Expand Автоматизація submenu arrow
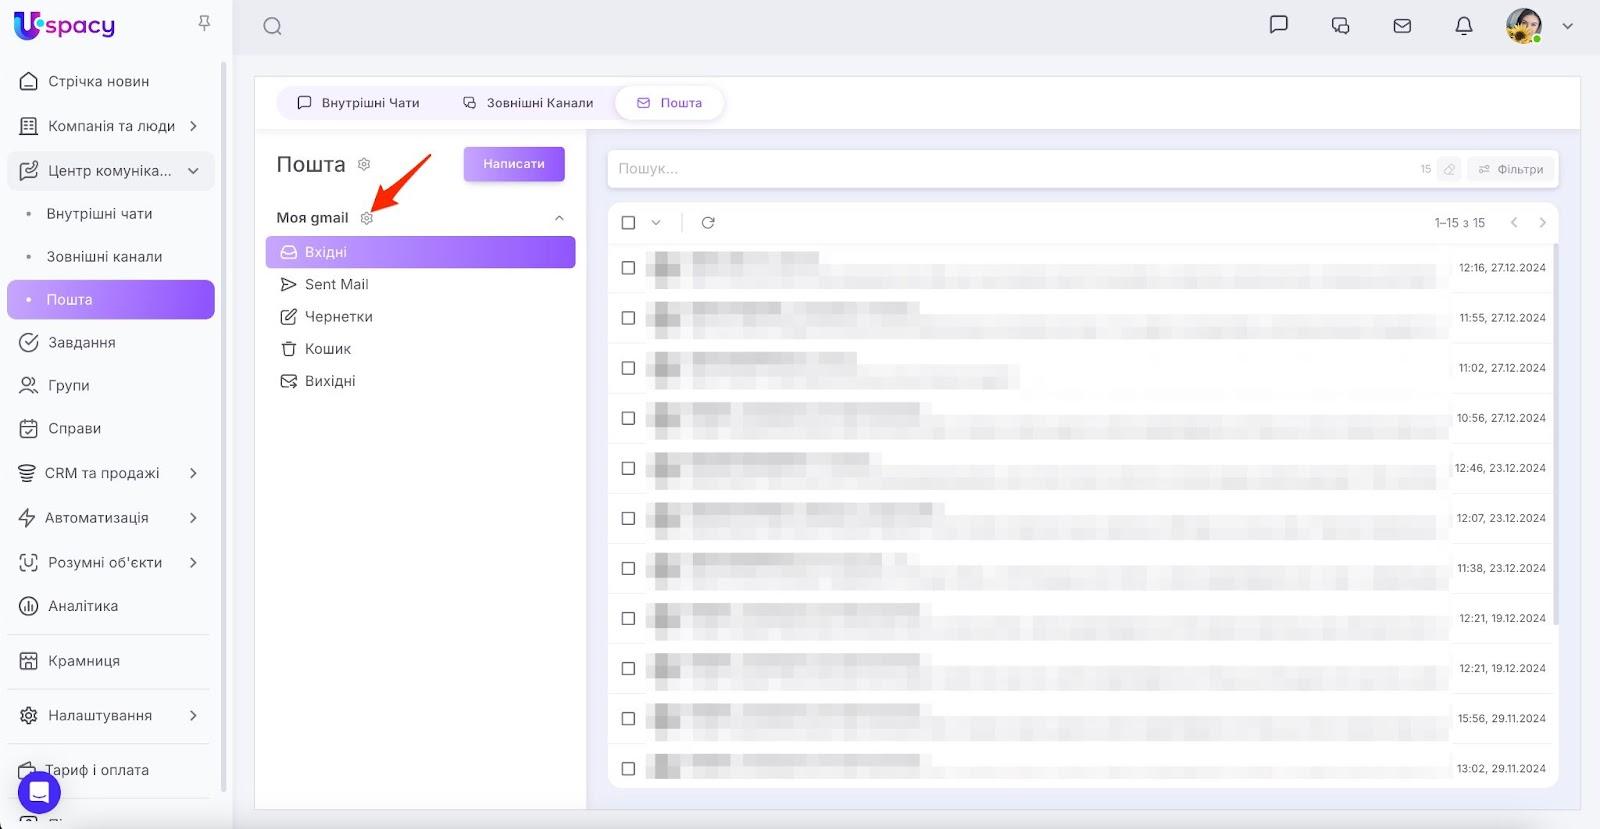The width and height of the screenshot is (1600, 829). click(193, 518)
